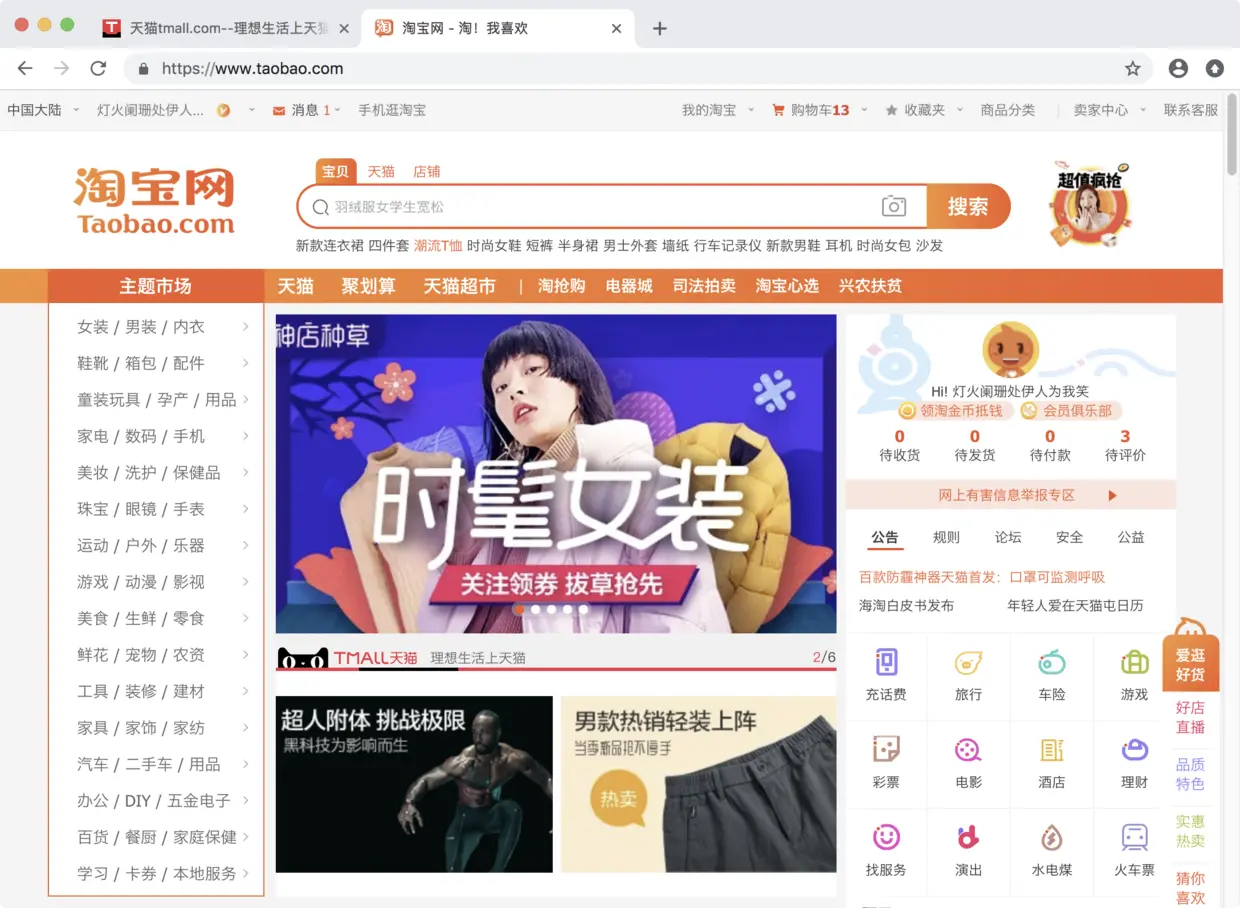
Task: Click the orange 搜索 search button
Action: pyautogui.click(x=968, y=207)
